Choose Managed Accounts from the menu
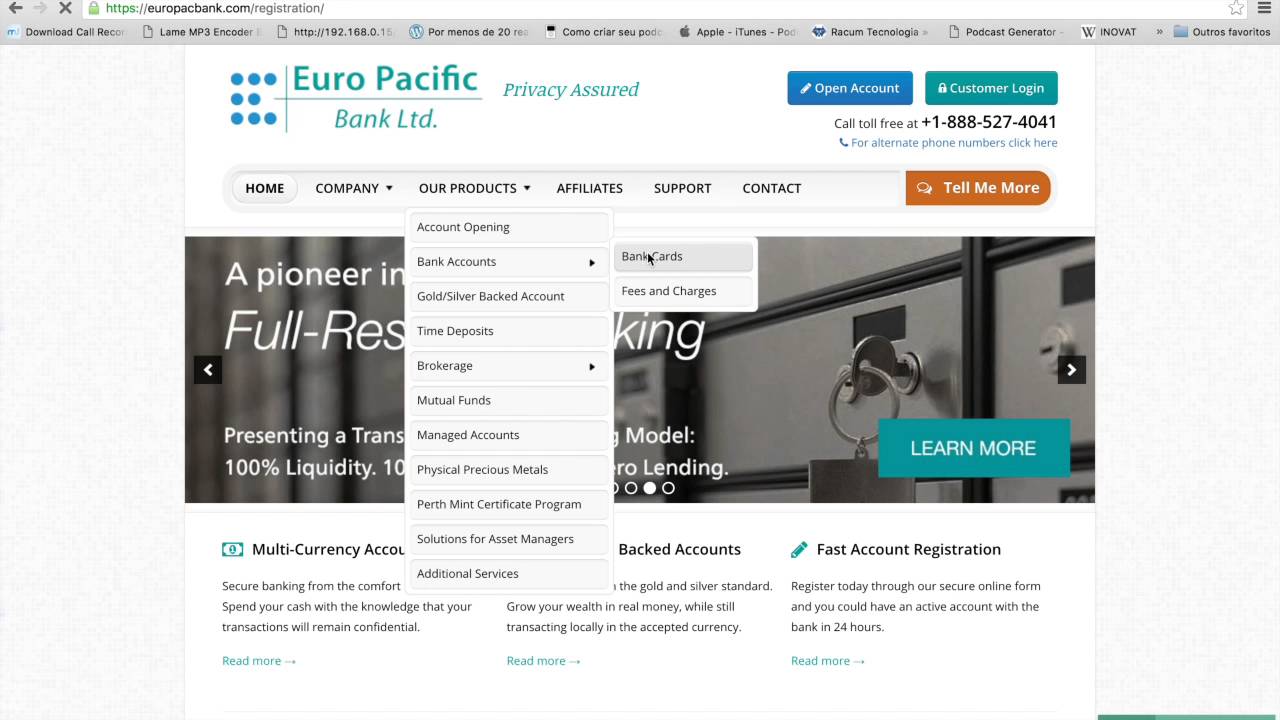 509,435
